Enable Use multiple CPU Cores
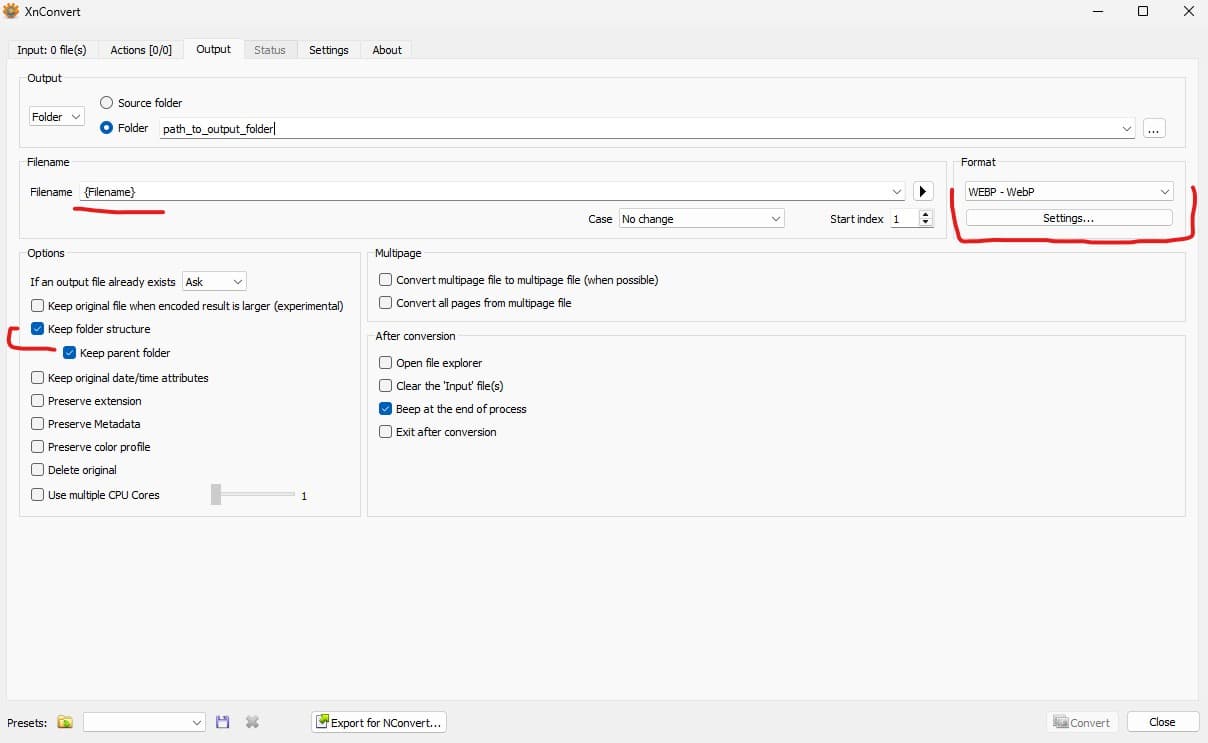Screen dimensions: 1208x743 [x=38, y=495]
